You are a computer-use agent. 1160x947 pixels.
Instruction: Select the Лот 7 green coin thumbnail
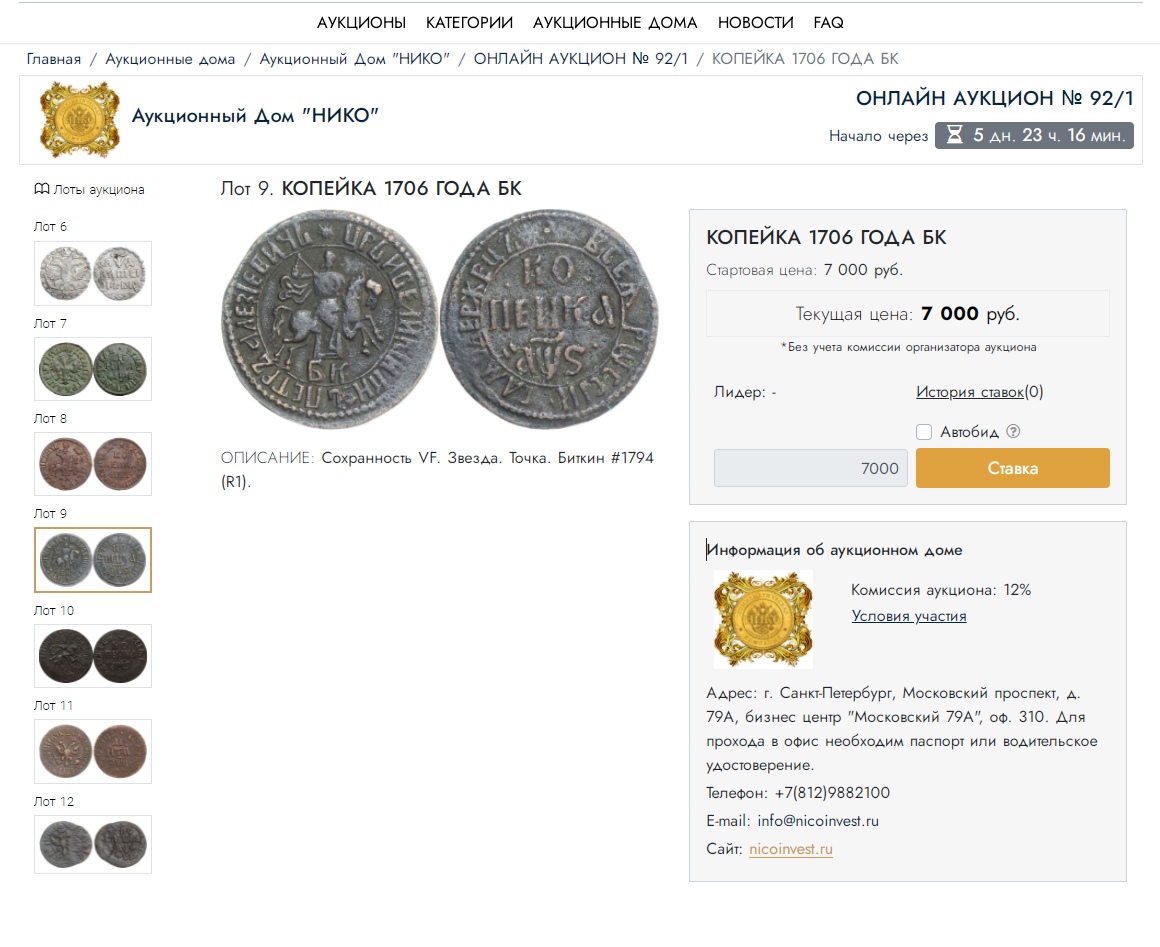93,369
